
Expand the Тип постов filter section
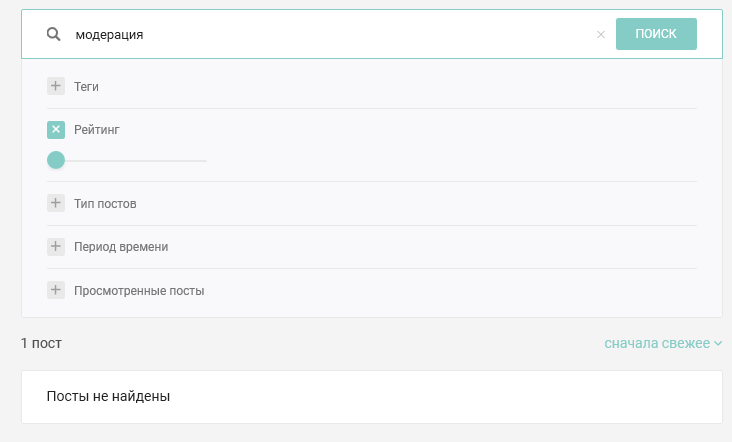pos(105,204)
